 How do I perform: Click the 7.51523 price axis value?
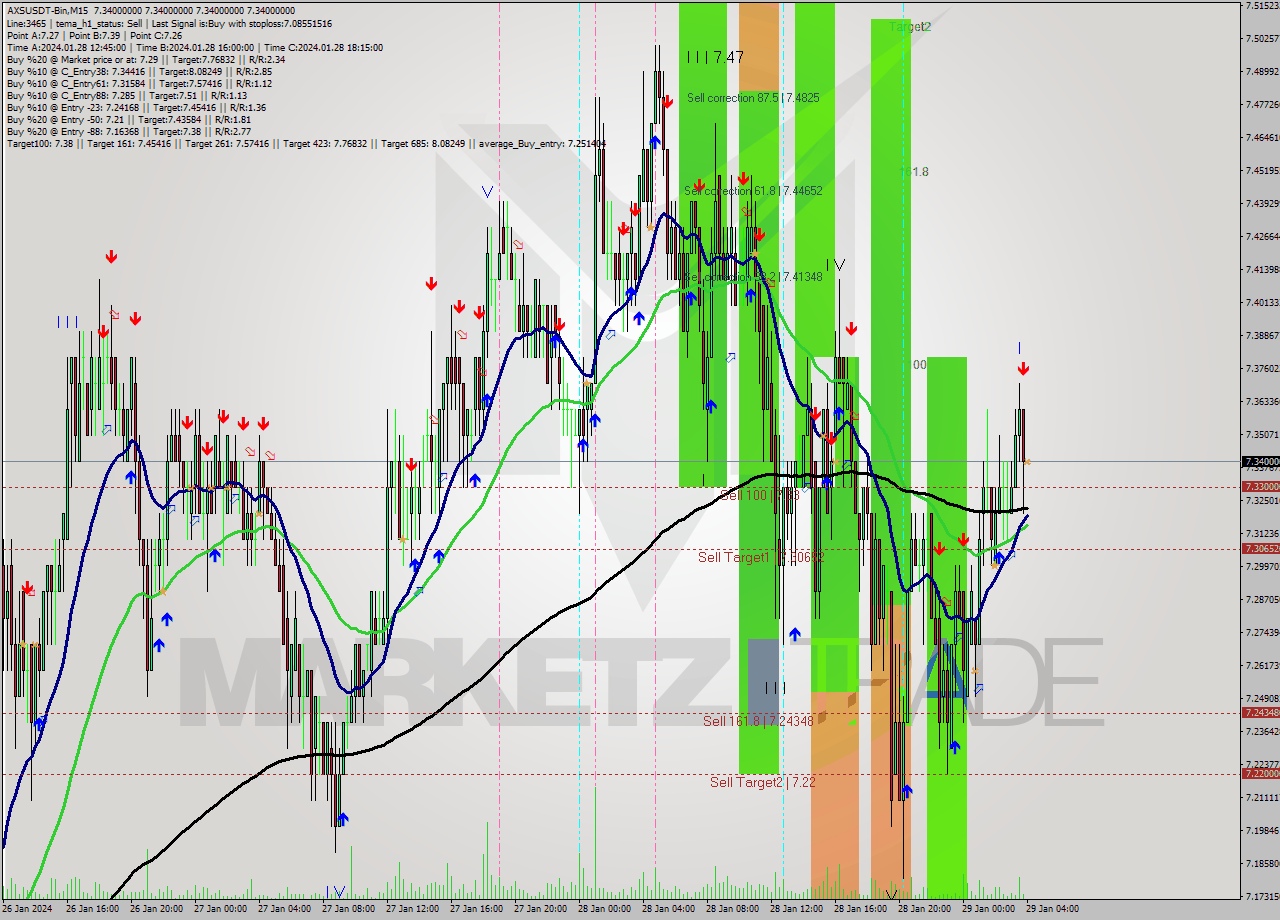pos(1262,6)
